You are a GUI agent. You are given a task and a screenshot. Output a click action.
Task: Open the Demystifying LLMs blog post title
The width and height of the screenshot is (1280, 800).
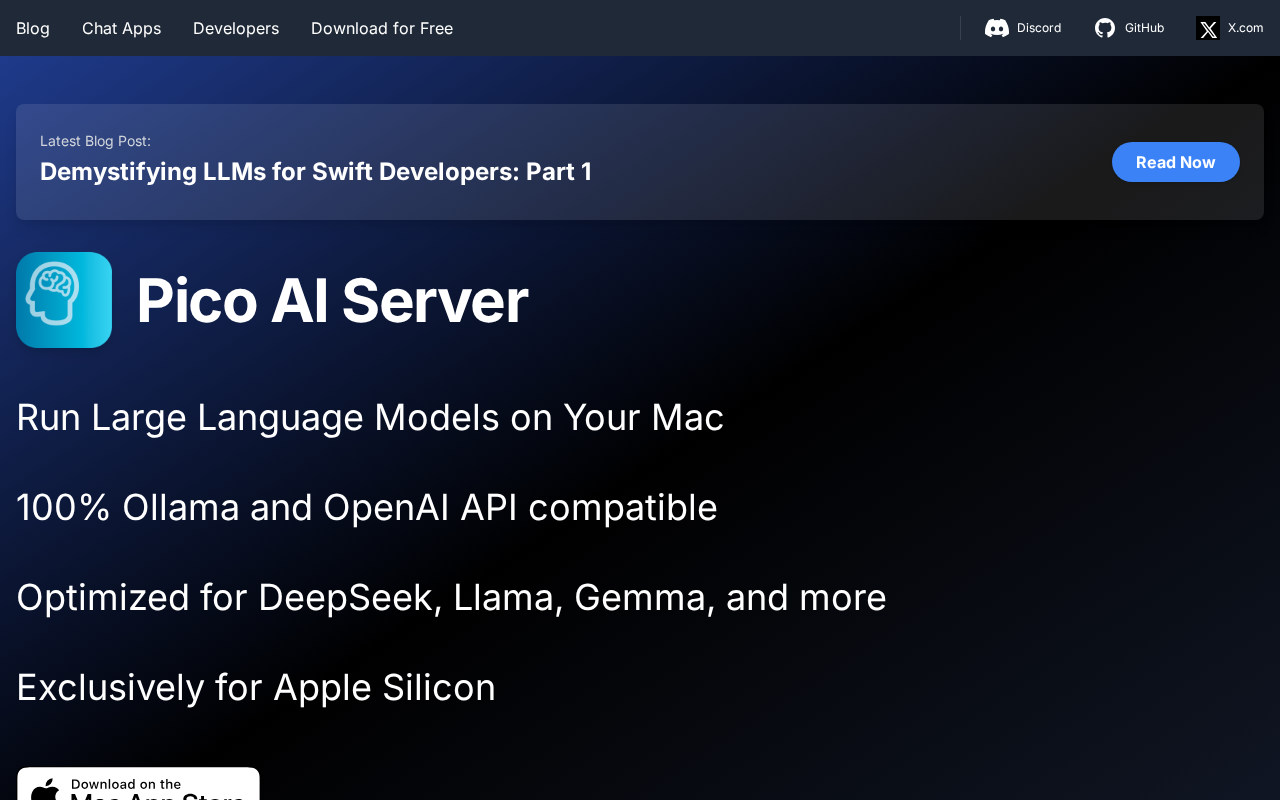pos(316,172)
